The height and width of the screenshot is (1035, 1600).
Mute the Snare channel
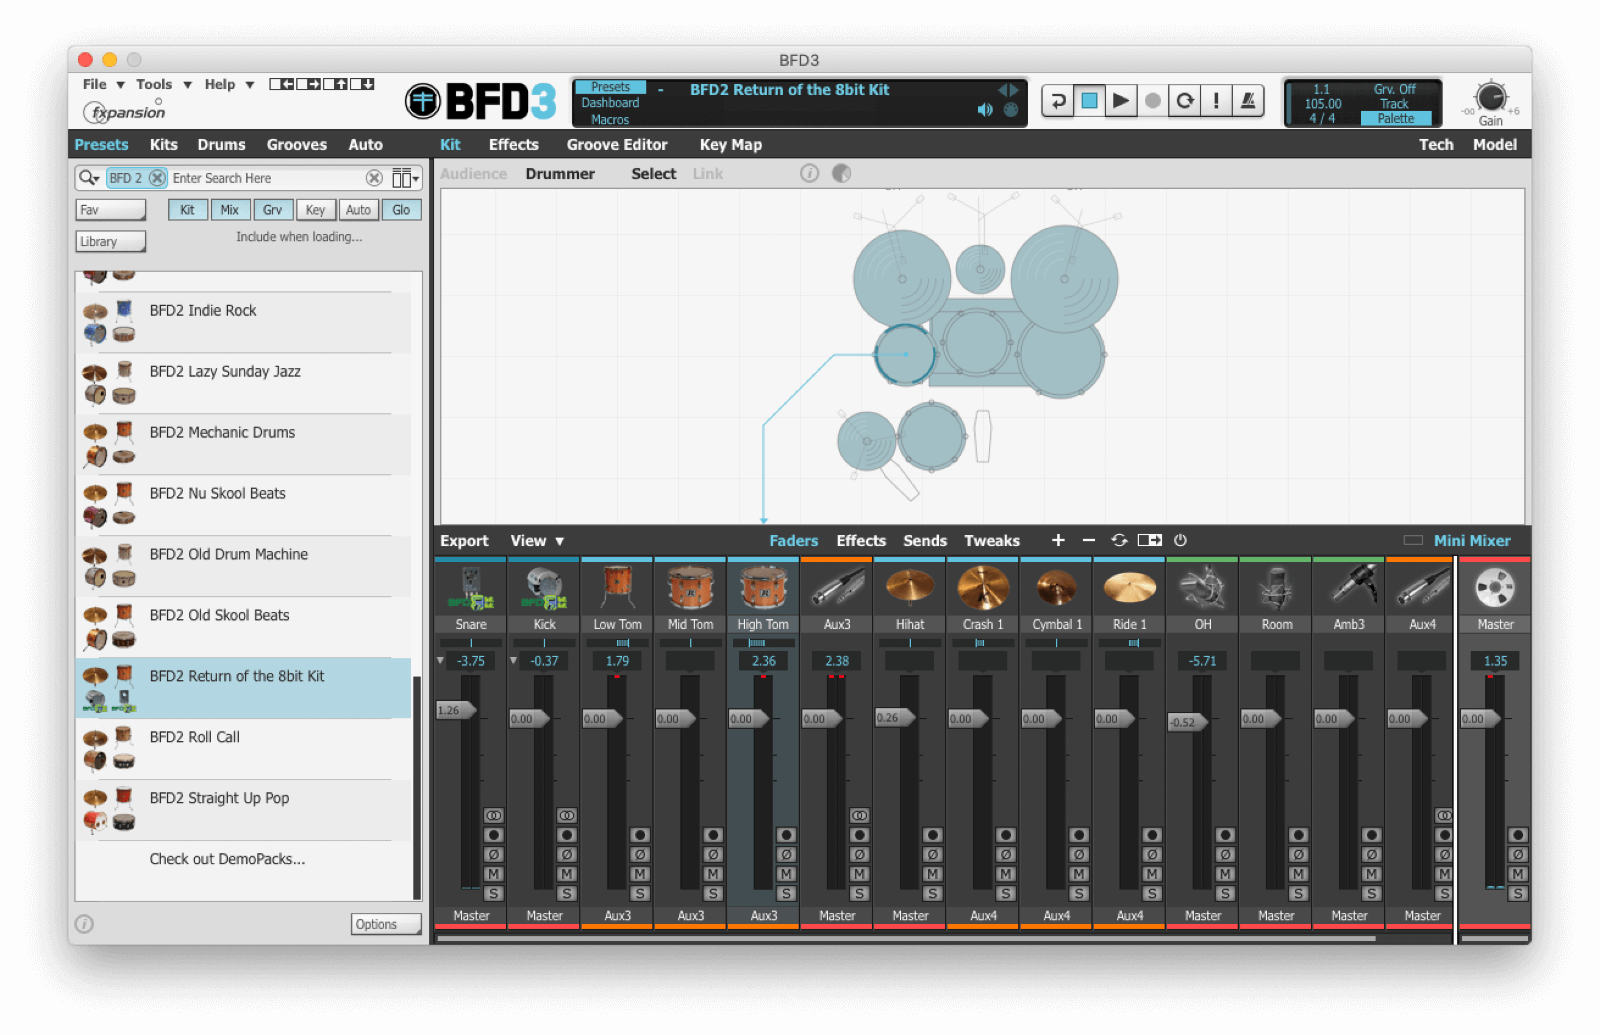point(493,874)
